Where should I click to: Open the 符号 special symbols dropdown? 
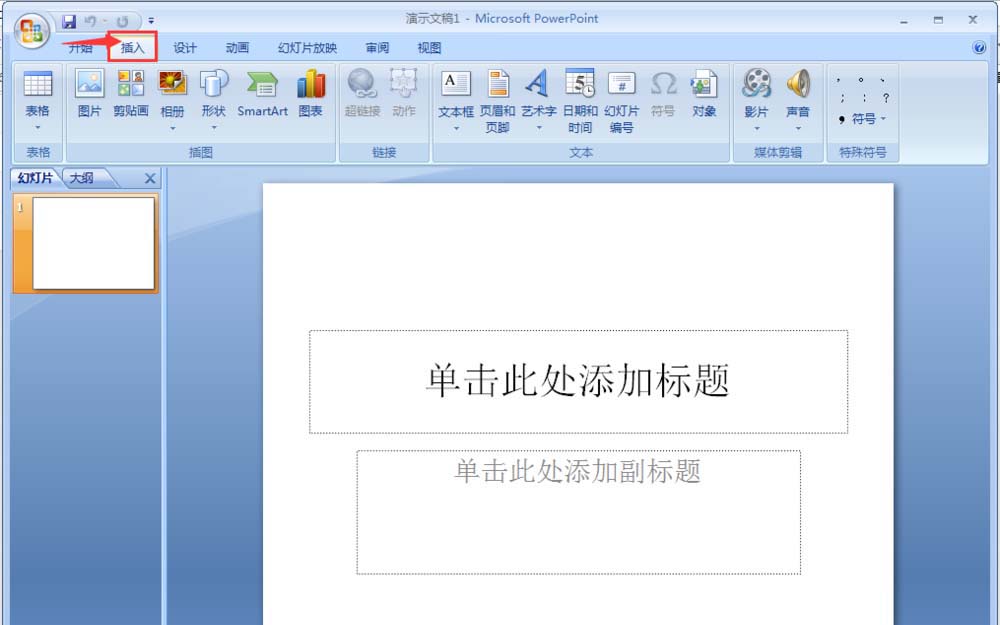pos(863,119)
